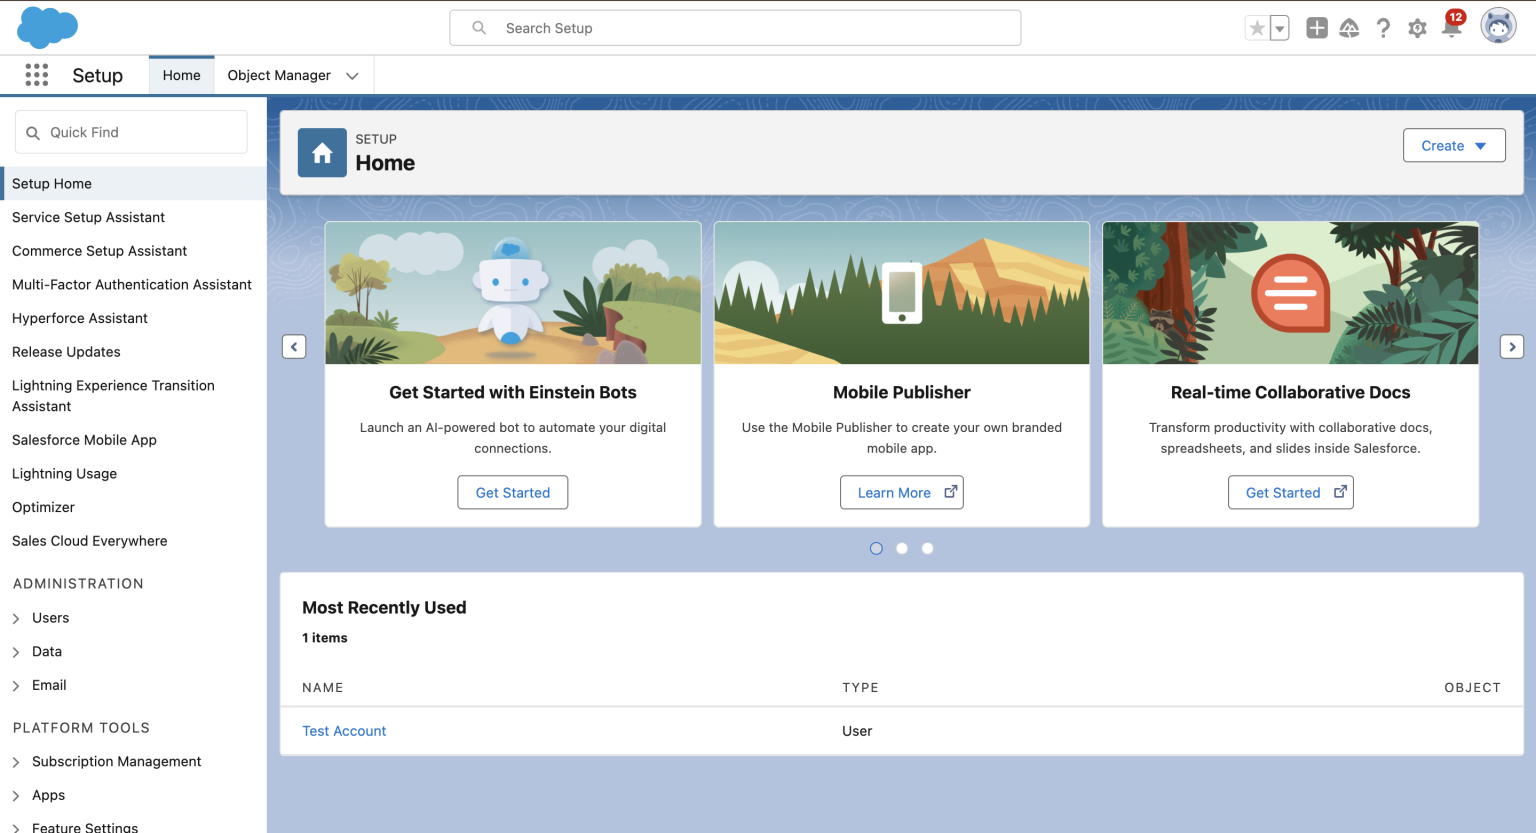View notifications via the bell icon
This screenshot has height=833, width=1536.
[x=1451, y=28]
